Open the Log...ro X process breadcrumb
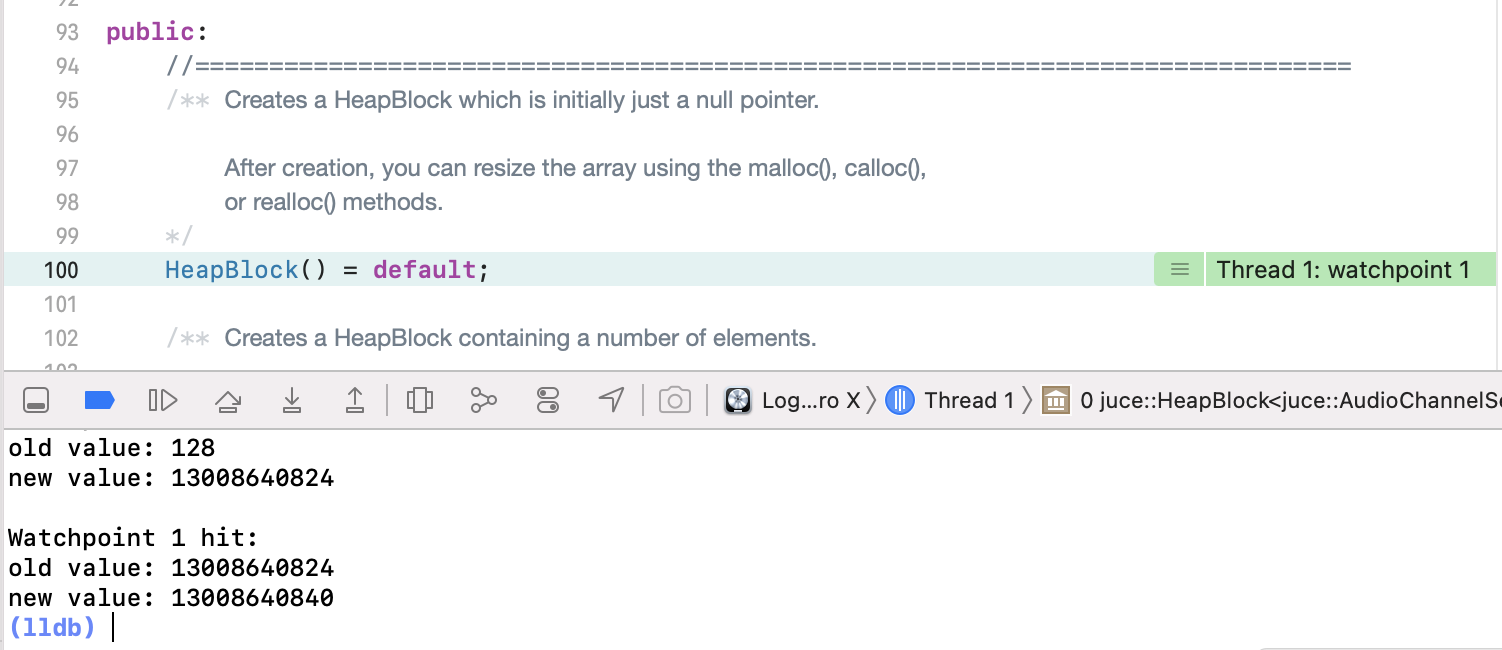This screenshot has width=1502, height=650. point(794,401)
